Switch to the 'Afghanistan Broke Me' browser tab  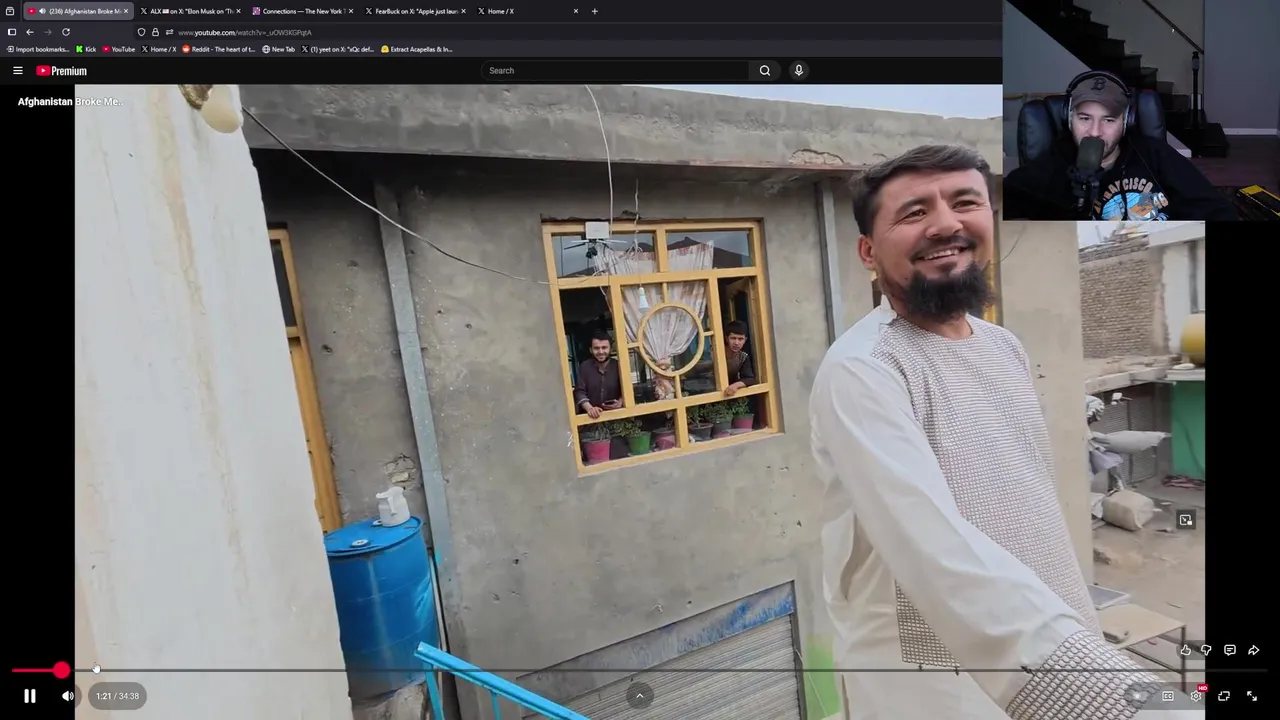click(79, 11)
